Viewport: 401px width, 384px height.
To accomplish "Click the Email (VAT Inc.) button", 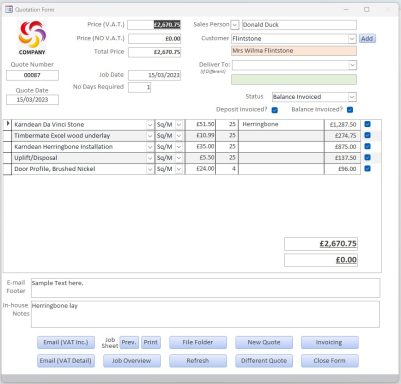I will tap(66, 342).
